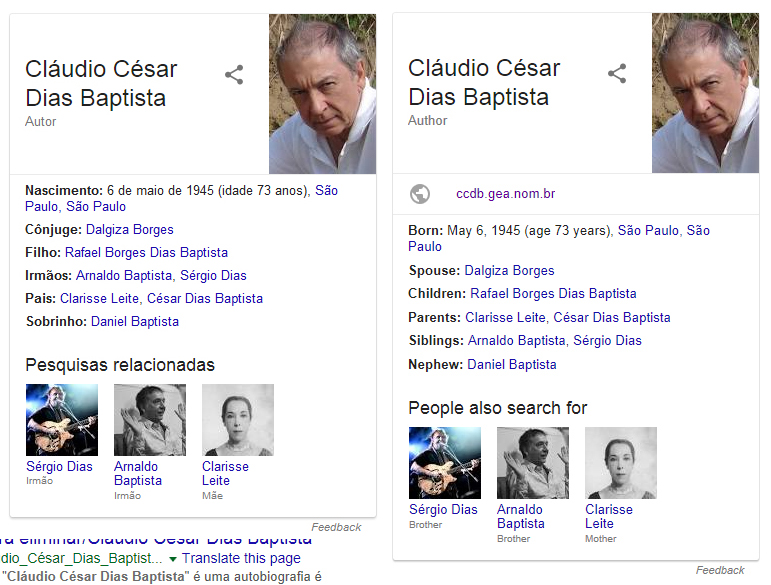The width and height of the screenshot is (771, 585).
Task: Click the Daniel Baptista link beside "Sobrinho"
Action: pos(135,322)
